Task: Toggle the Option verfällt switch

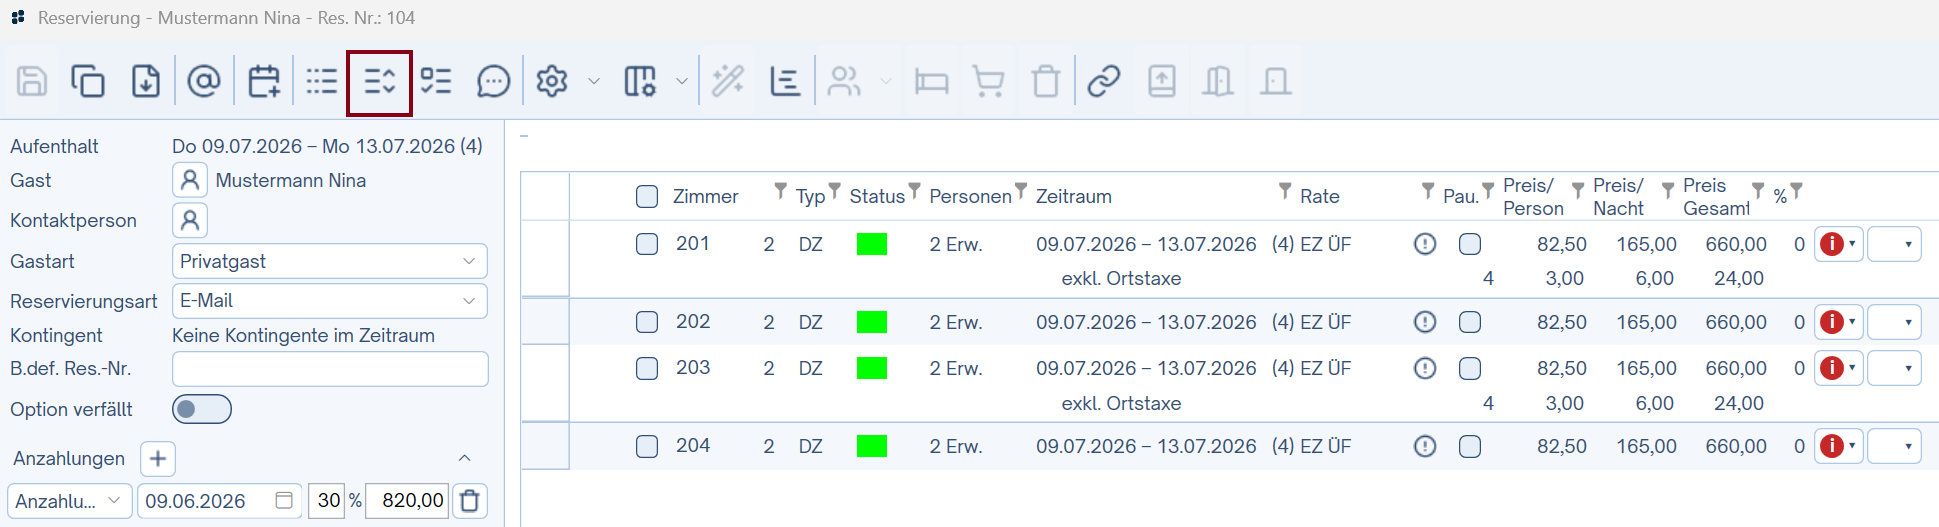Action: coord(202,409)
